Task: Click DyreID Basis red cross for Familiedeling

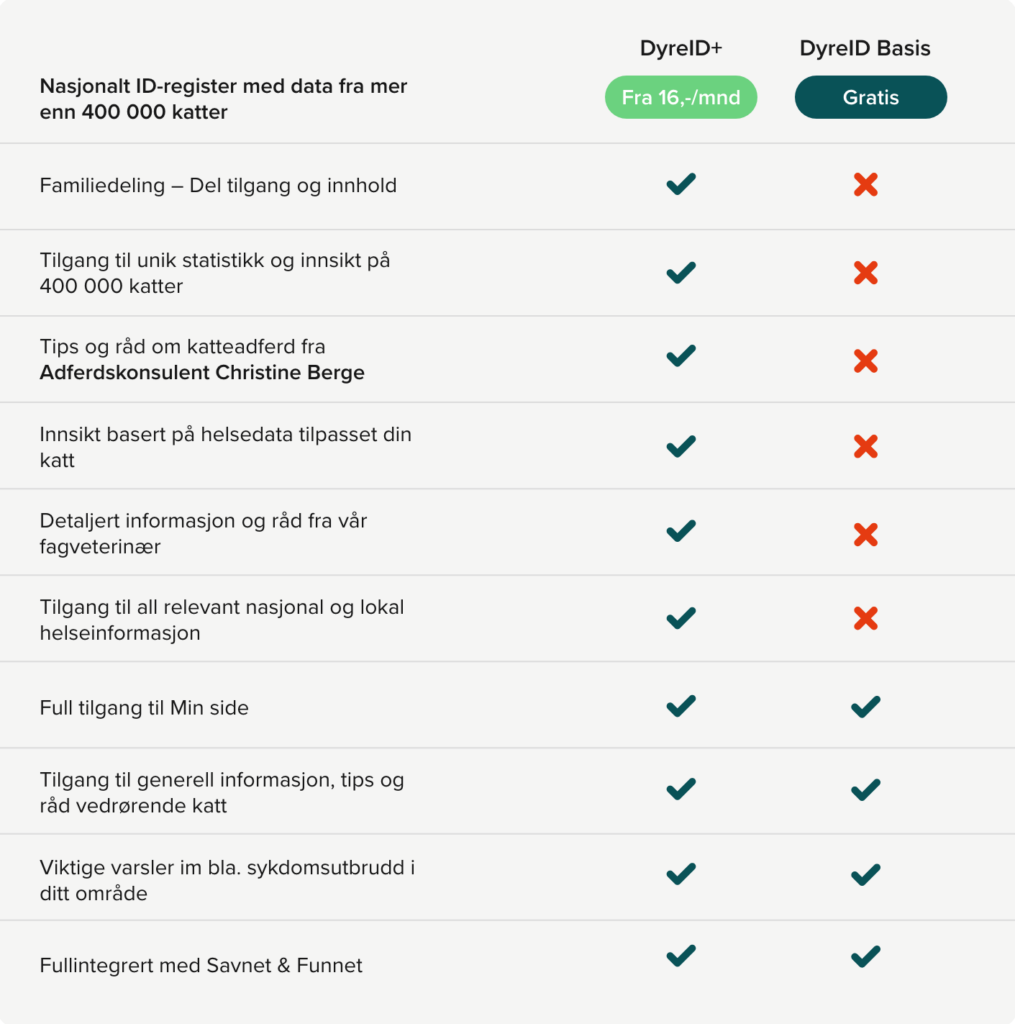Action: pyautogui.click(x=866, y=184)
